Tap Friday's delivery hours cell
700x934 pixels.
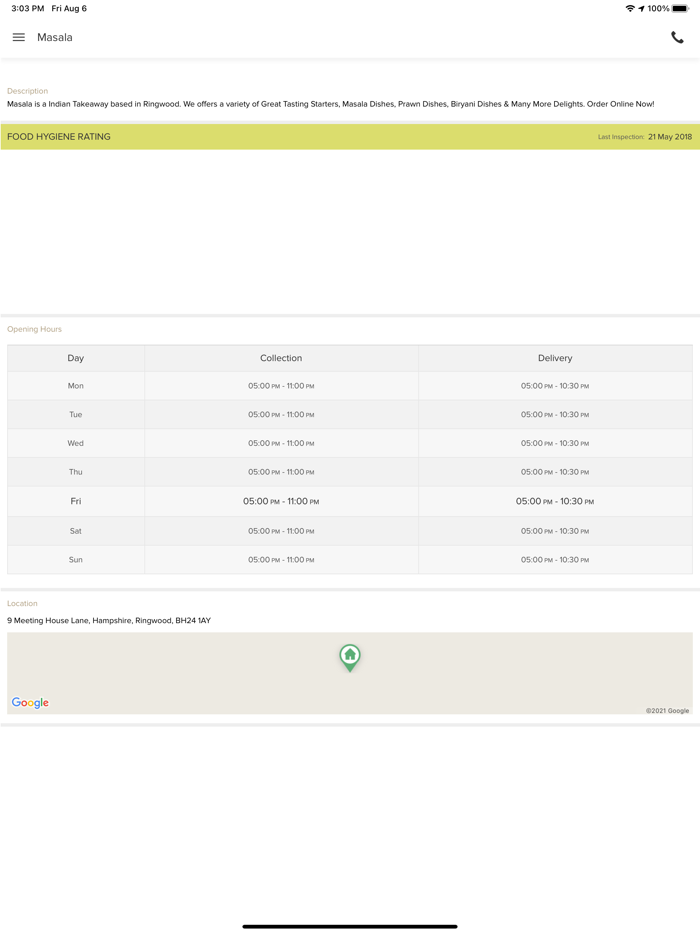point(555,502)
